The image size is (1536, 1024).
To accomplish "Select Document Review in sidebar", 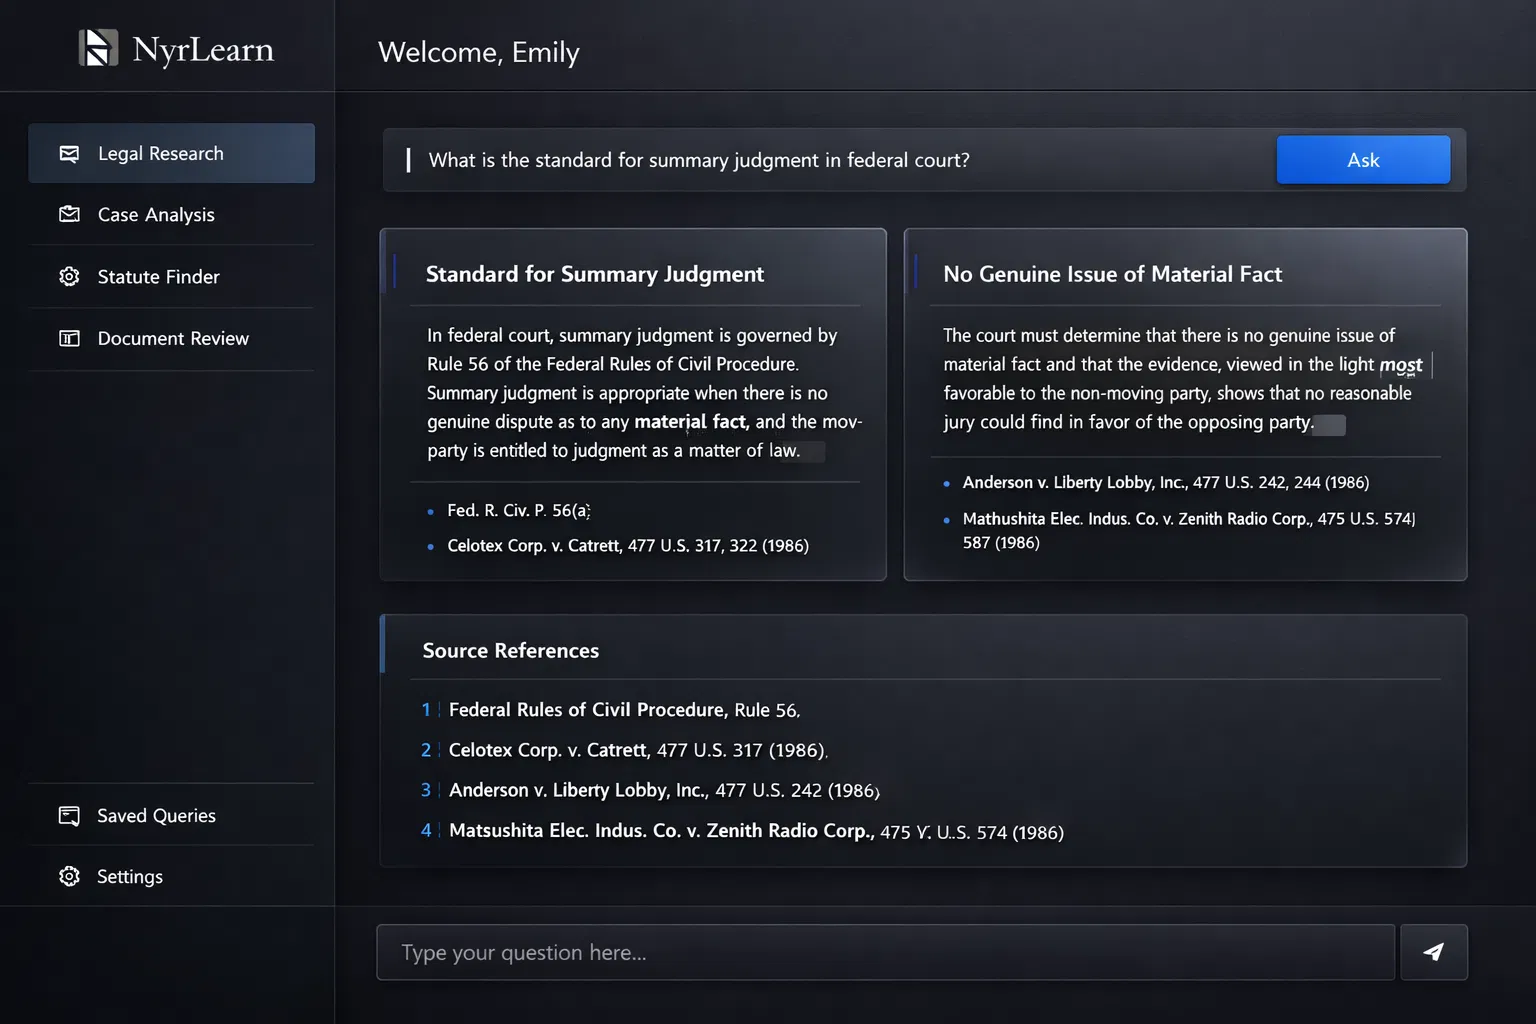I will click(x=173, y=338).
